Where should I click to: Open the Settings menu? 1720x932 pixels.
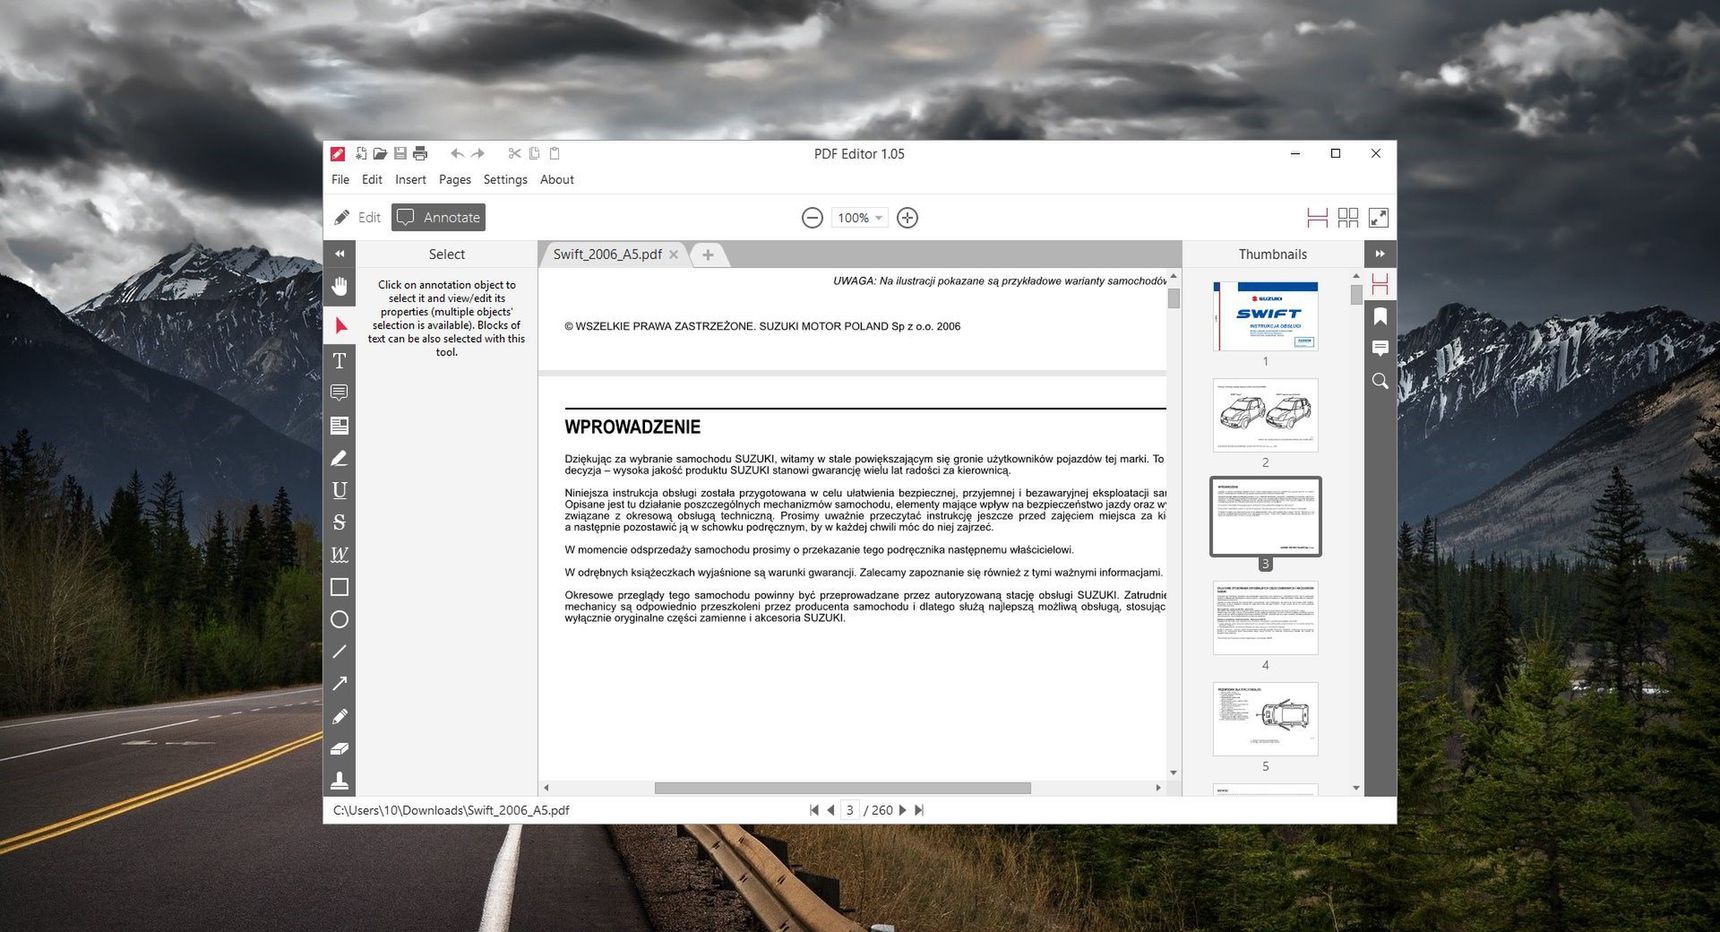[x=505, y=180]
